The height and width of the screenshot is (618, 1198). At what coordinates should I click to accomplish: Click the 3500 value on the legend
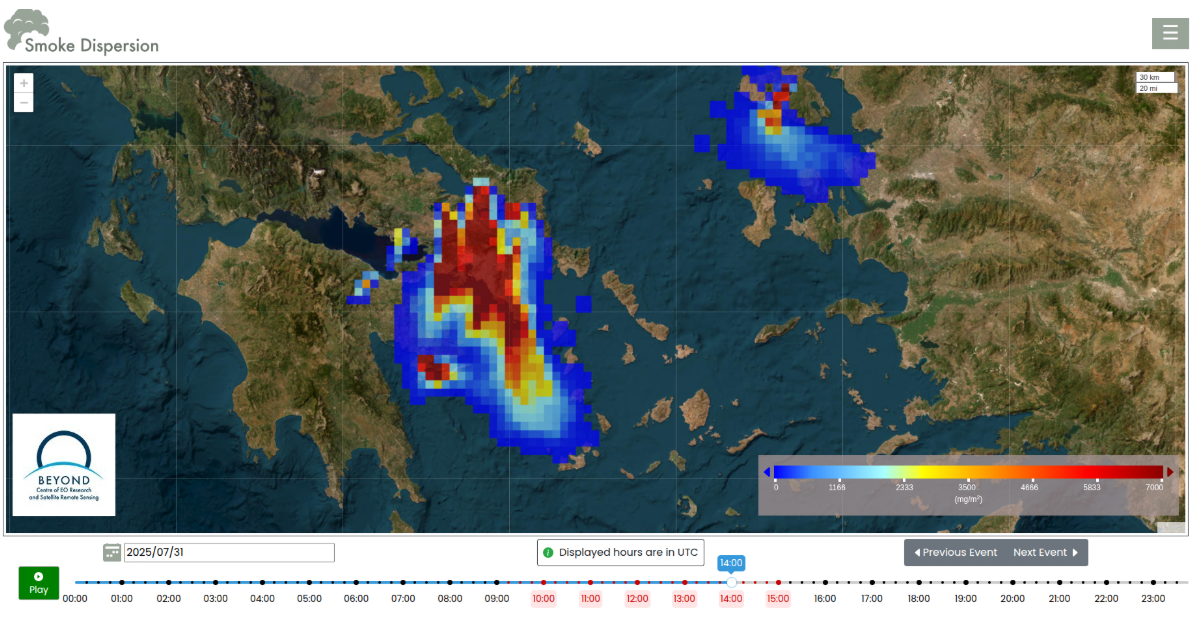[x=966, y=487]
